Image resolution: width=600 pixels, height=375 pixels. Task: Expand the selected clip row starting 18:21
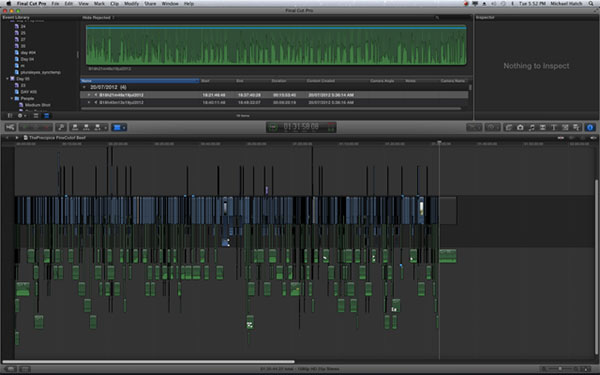click(89, 95)
